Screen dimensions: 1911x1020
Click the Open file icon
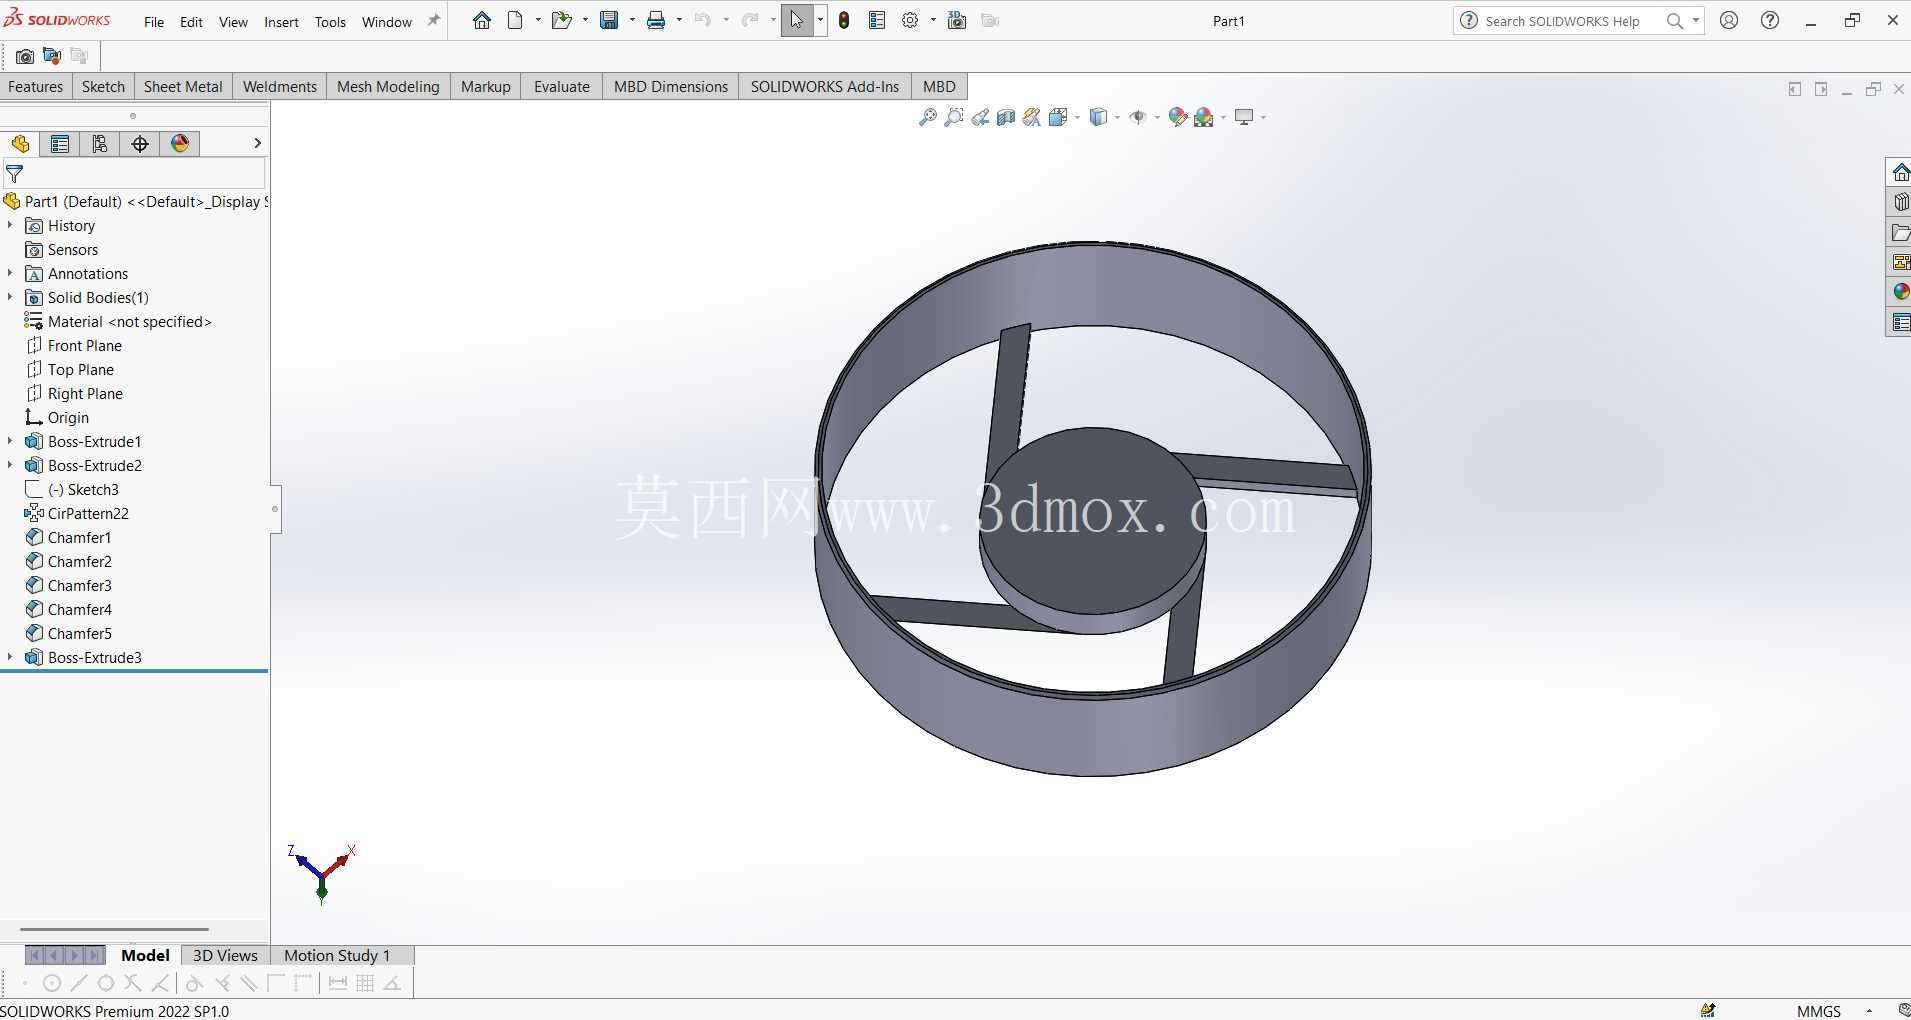(561, 20)
